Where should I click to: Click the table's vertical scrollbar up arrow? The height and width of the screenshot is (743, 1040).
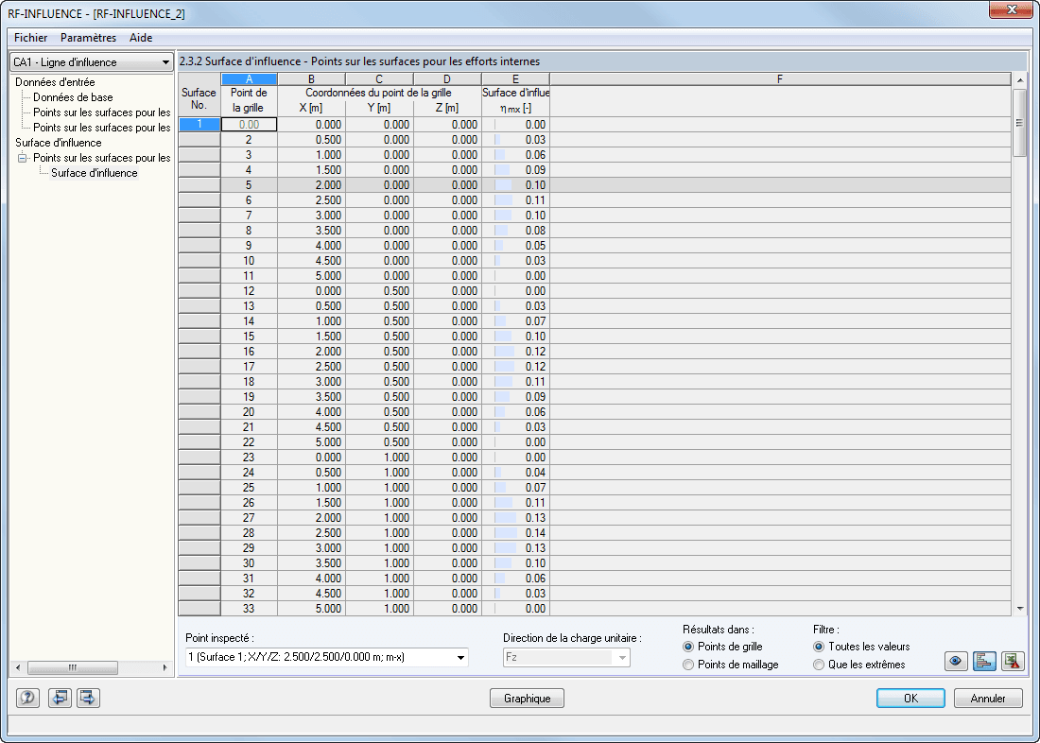click(x=1019, y=80)
